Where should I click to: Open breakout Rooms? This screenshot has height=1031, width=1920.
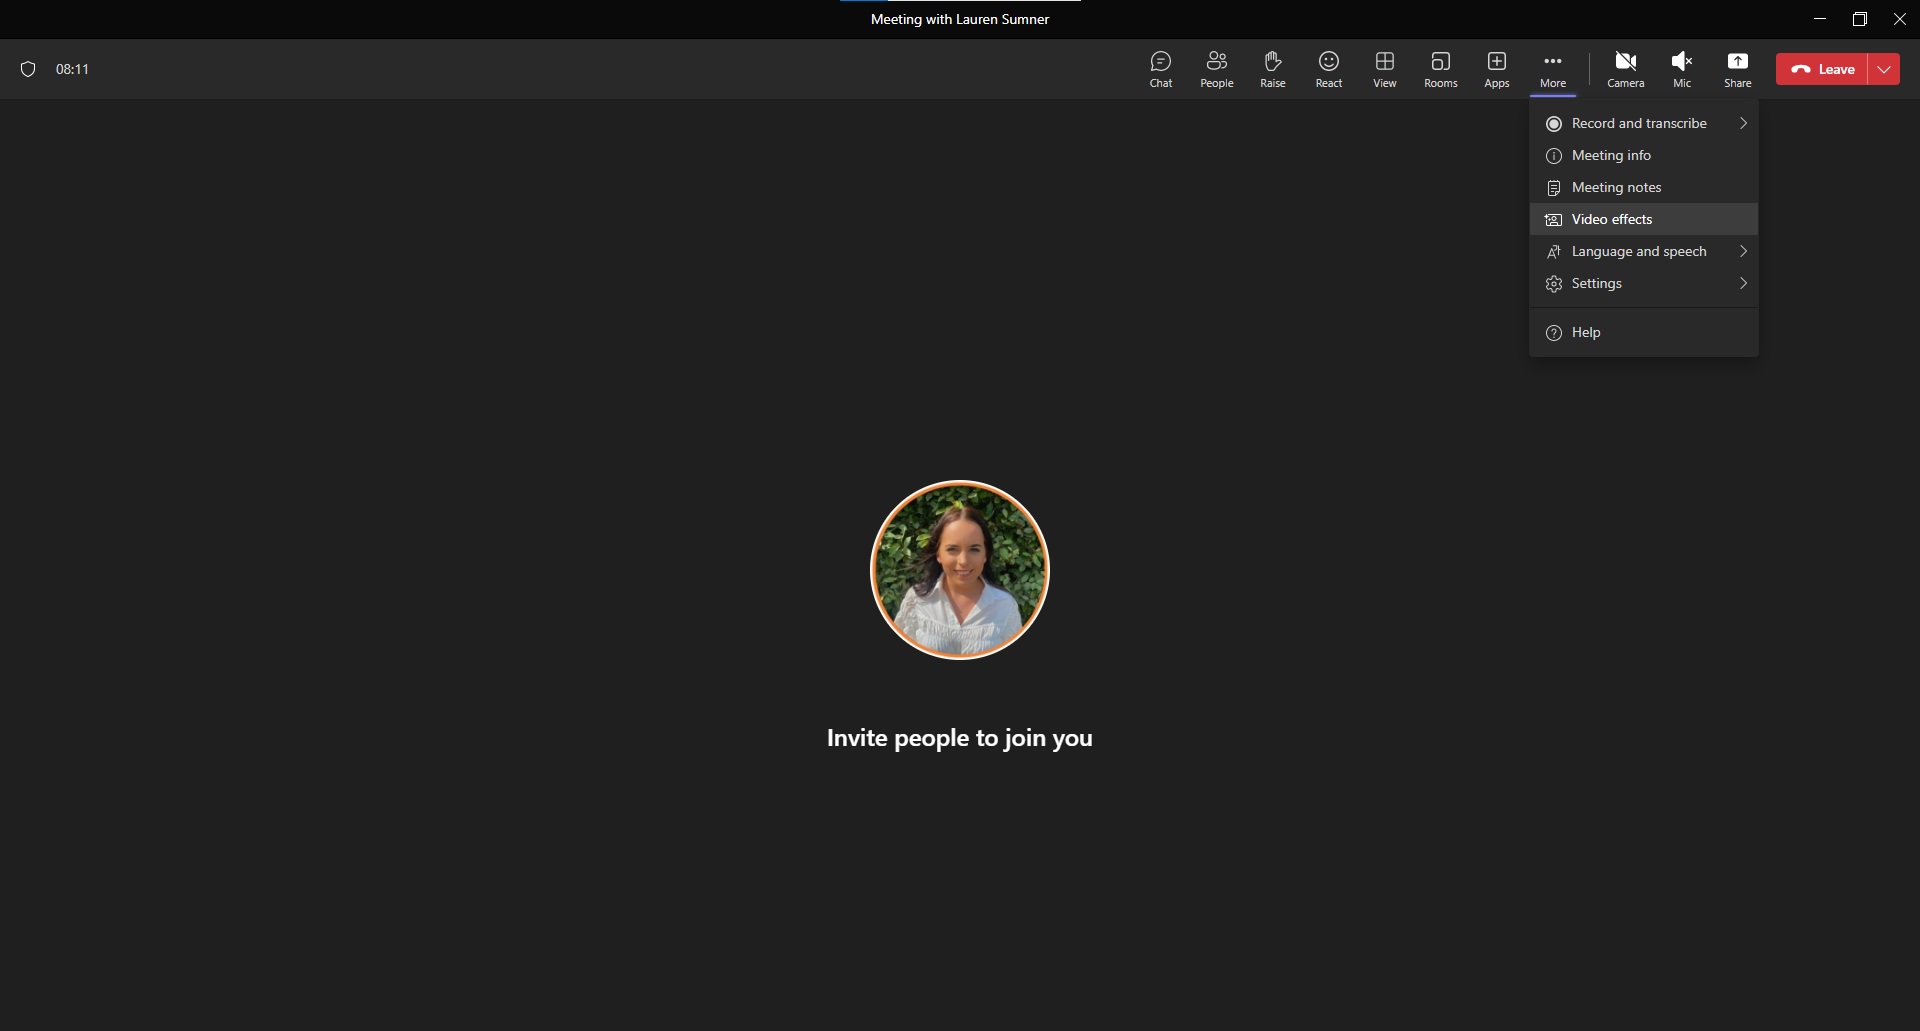tap(1440, 68)
